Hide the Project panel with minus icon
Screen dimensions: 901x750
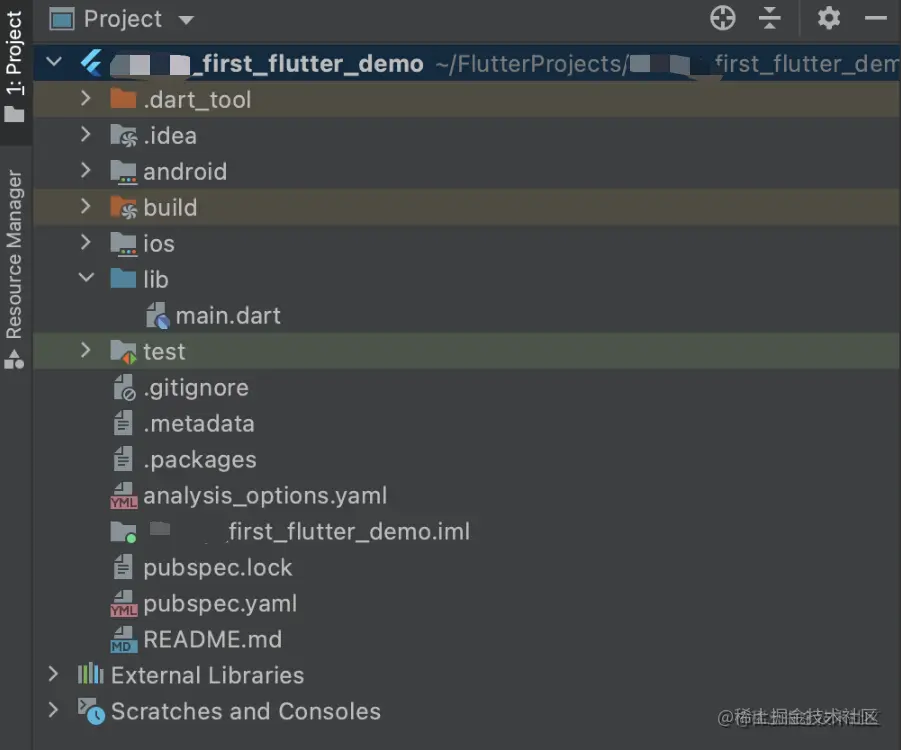[x=876, y=18]
